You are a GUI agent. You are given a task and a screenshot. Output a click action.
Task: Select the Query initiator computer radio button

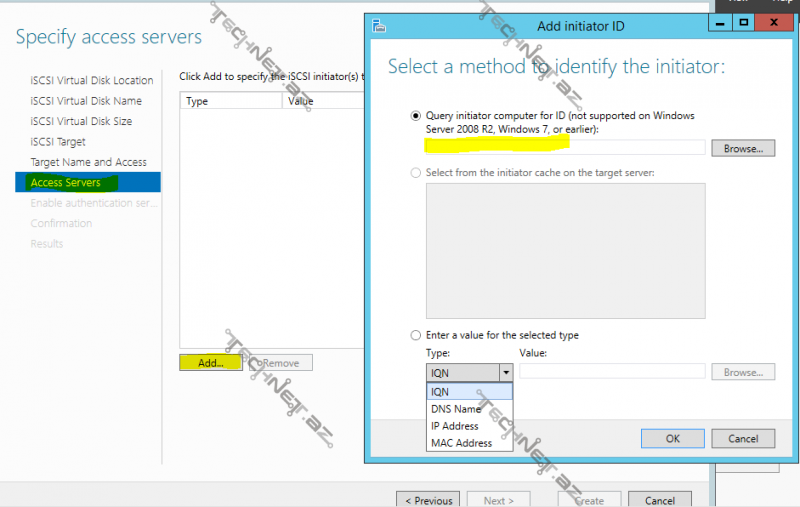click(x=416, y=116)
